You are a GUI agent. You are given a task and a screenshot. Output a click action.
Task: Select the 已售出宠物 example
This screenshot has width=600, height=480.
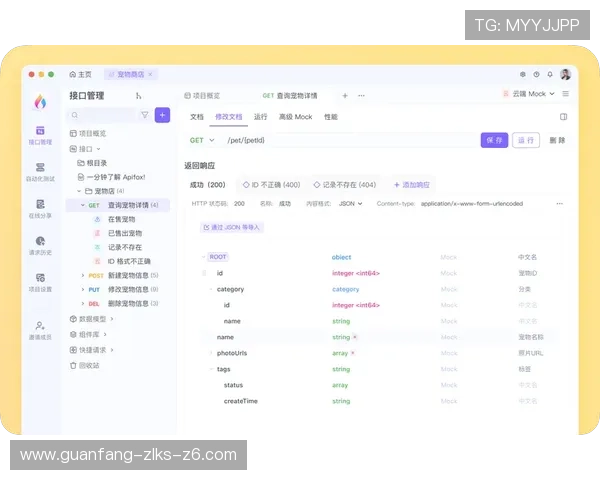[125, 233]
